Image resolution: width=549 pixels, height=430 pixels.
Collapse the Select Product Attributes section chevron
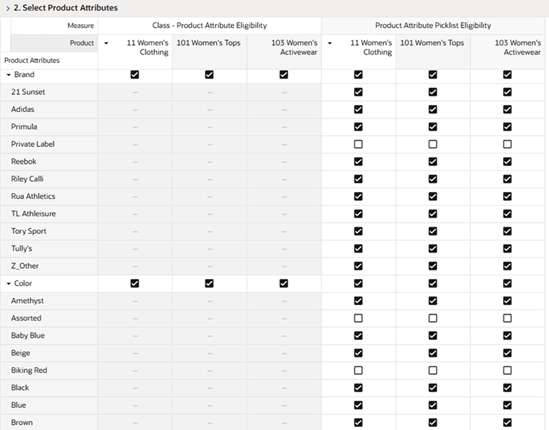click(x=8, y=8)
